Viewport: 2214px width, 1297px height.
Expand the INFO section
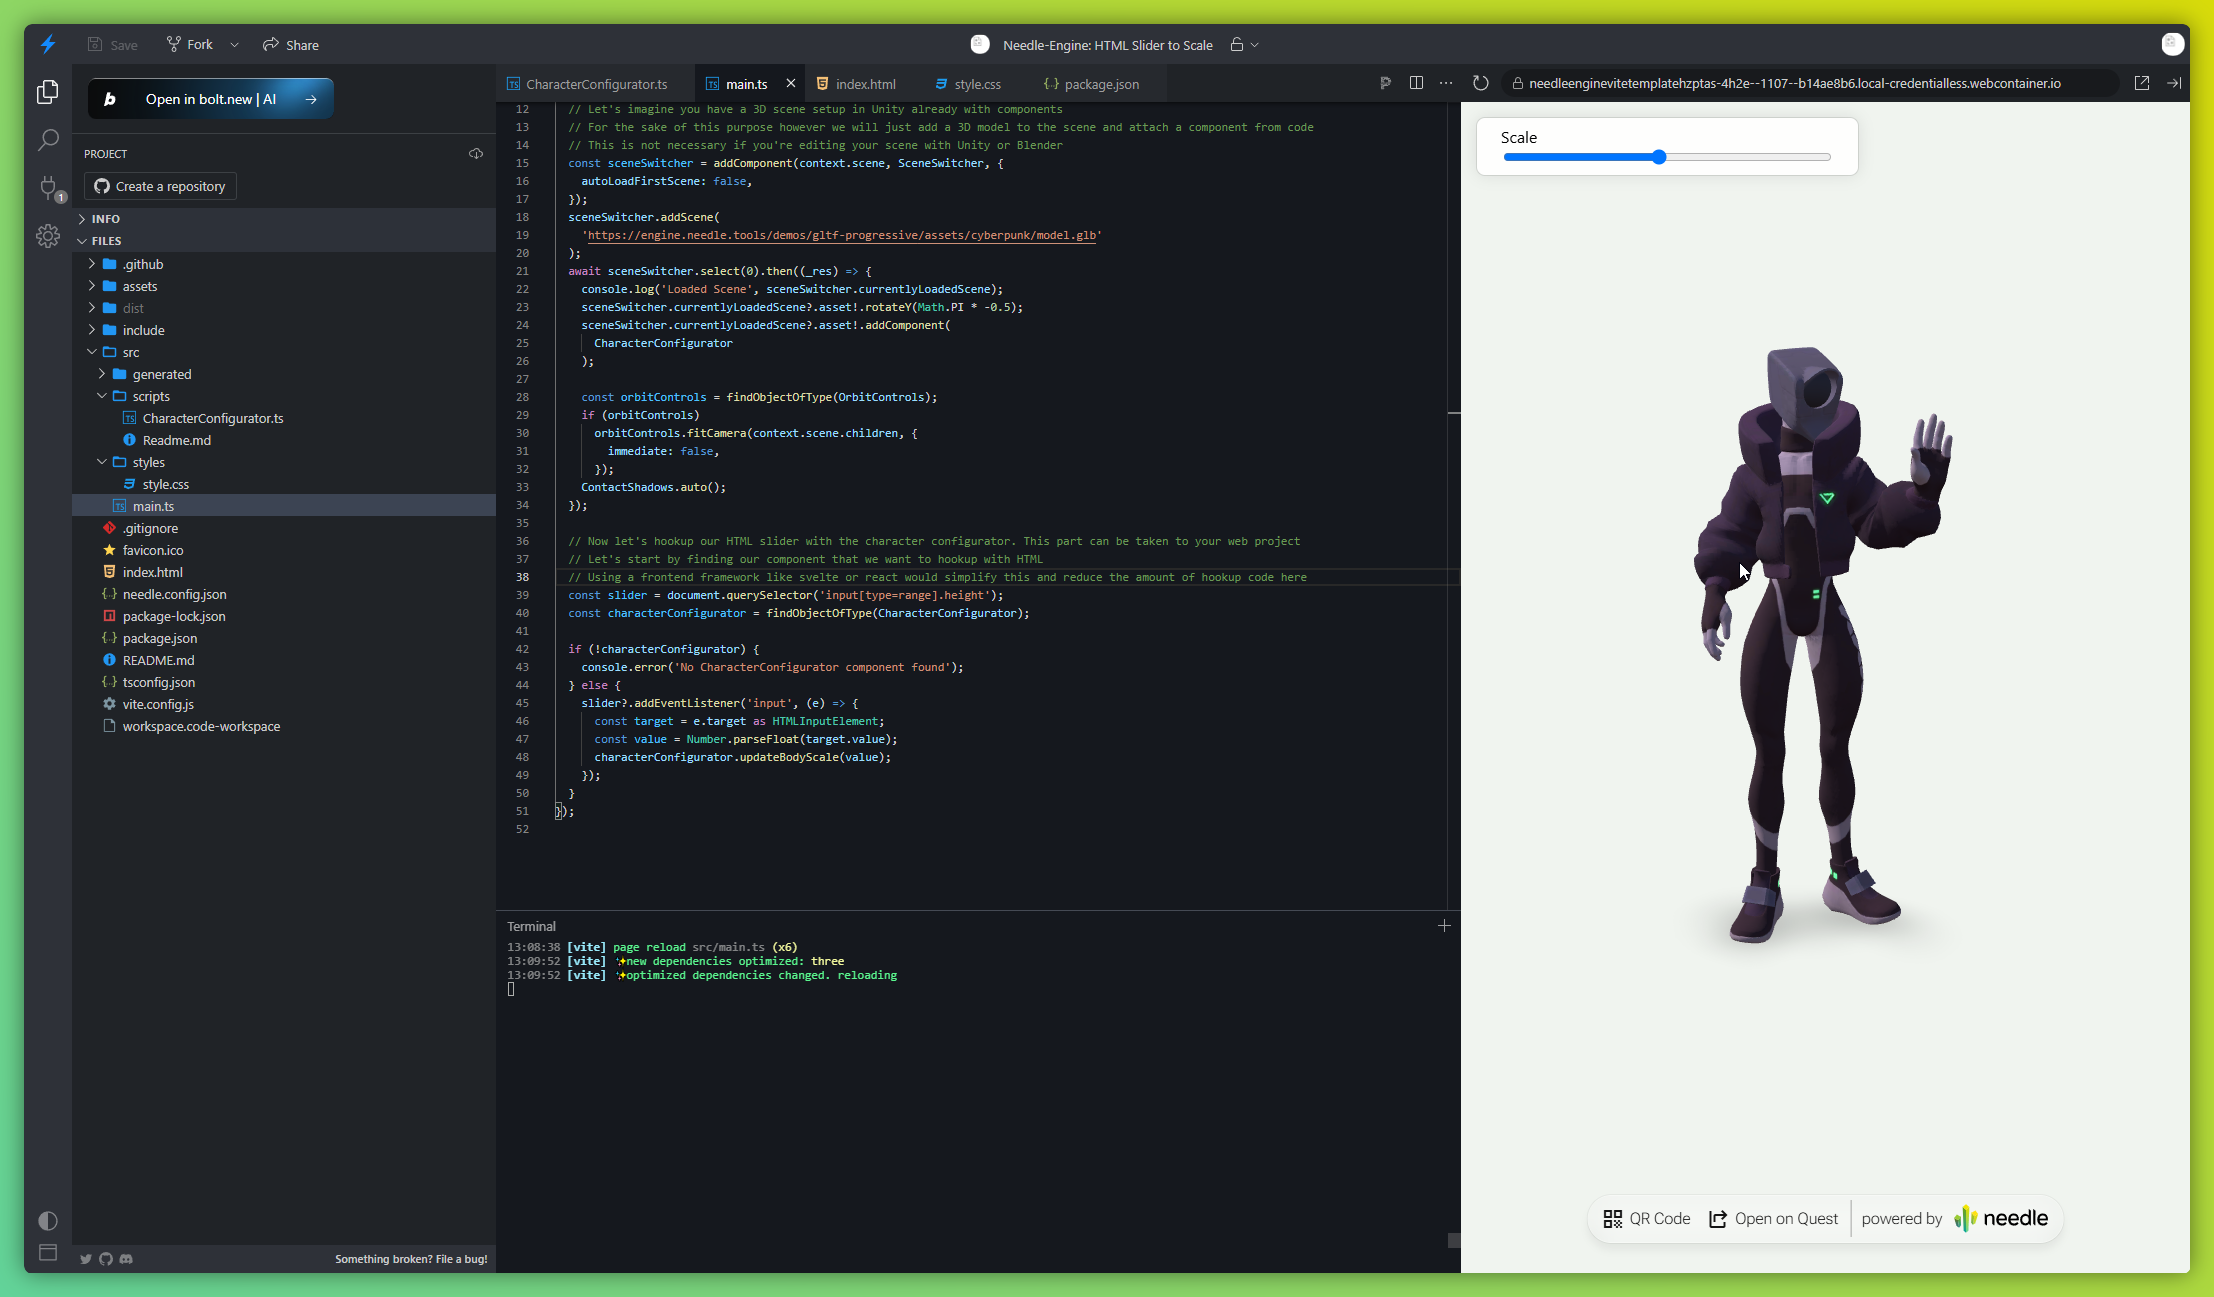tap(105, 219)
